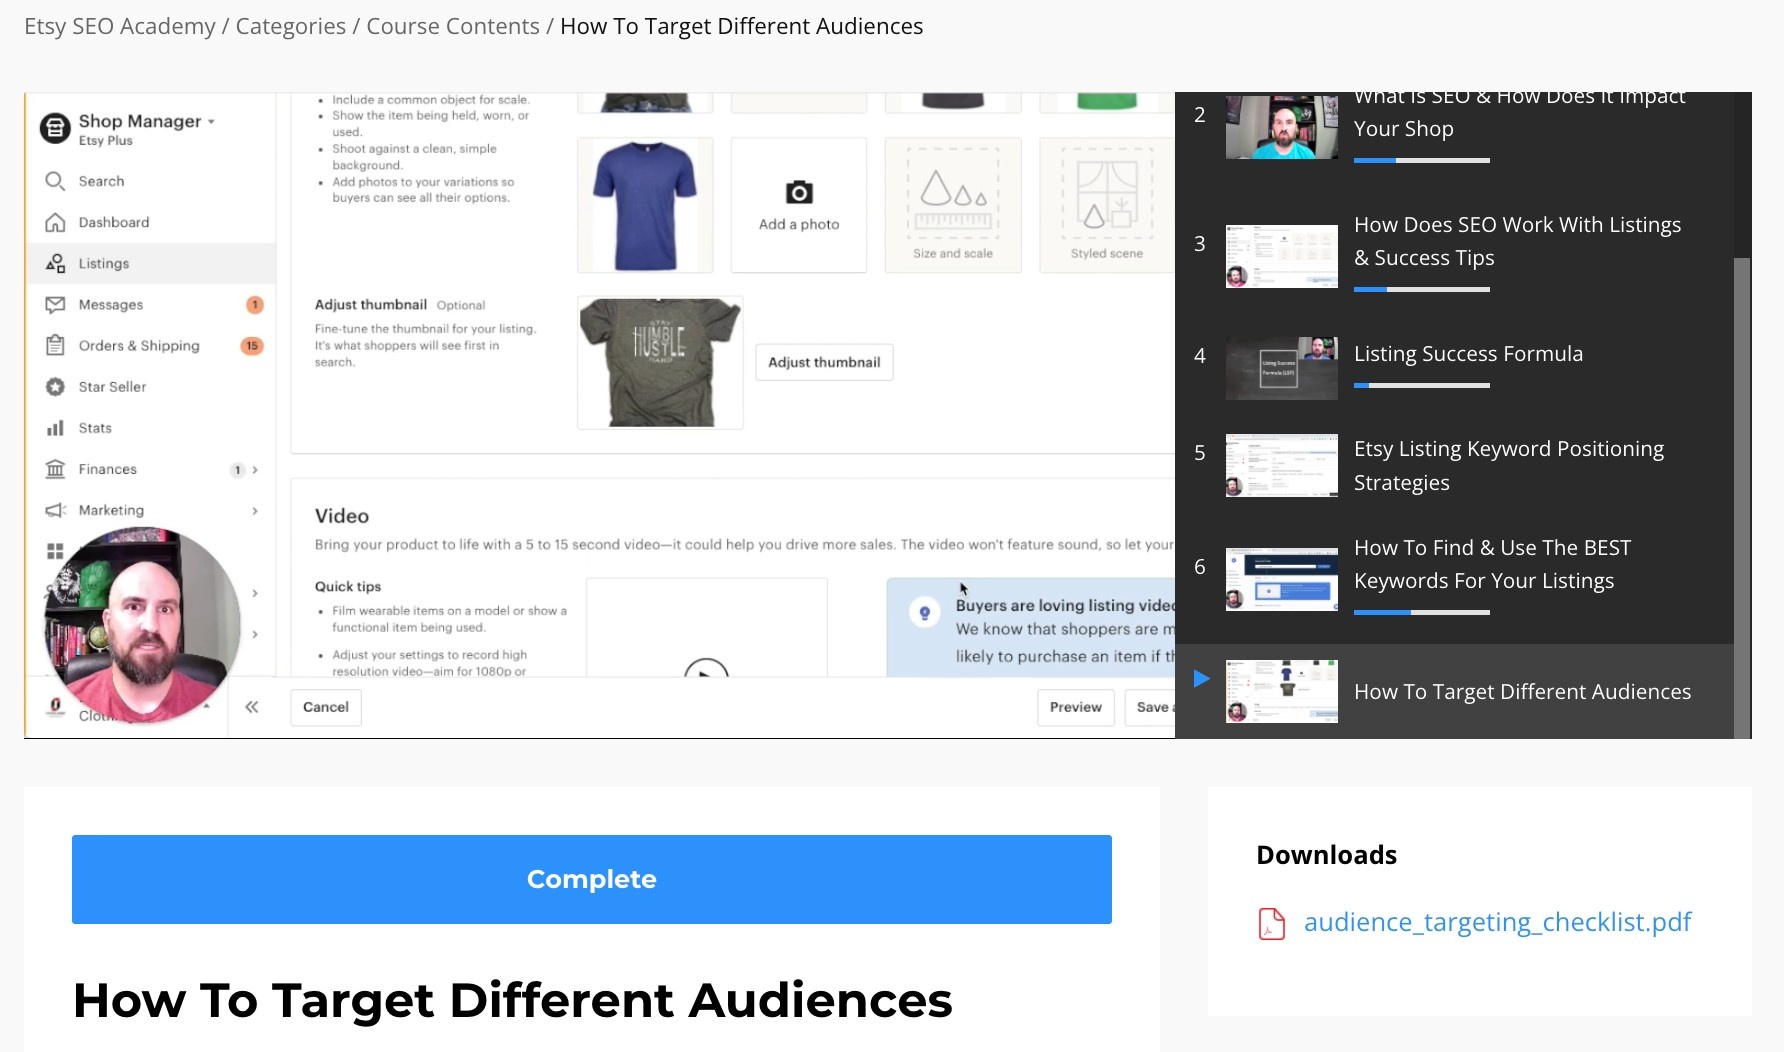Open the Shop Manager dropdown arrow
This screenshot has width=1784, height=1052.
(211, 122)
